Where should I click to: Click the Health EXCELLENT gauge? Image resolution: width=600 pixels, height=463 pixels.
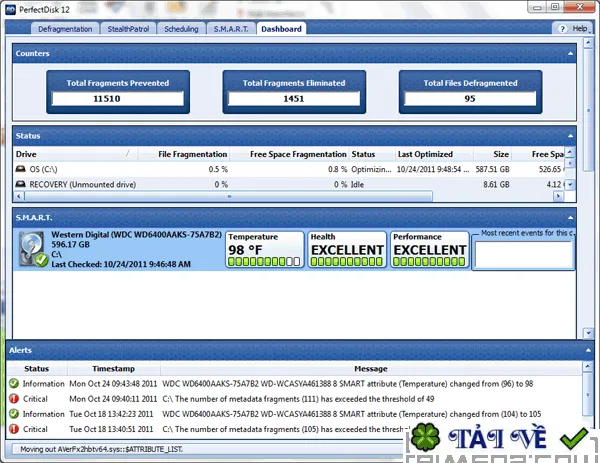point(347,249)
